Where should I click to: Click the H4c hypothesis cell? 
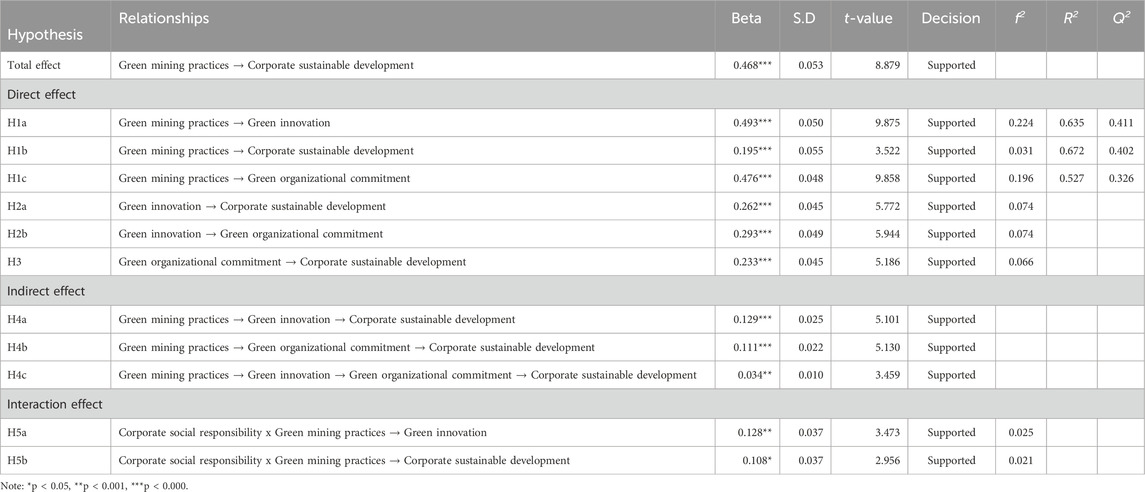(x=17, y=375)
